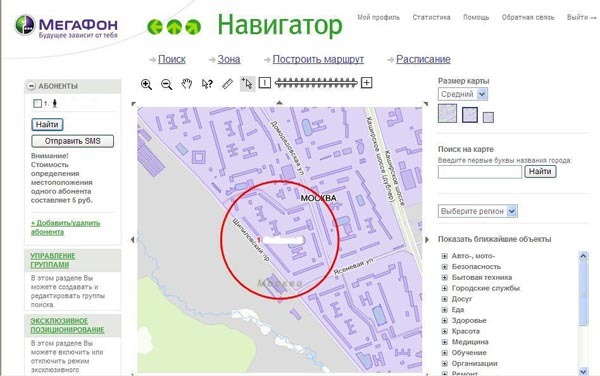Click the object list scrollbar thumb
Viewport: 600px width, 376px height.
[x=583, y=293]
